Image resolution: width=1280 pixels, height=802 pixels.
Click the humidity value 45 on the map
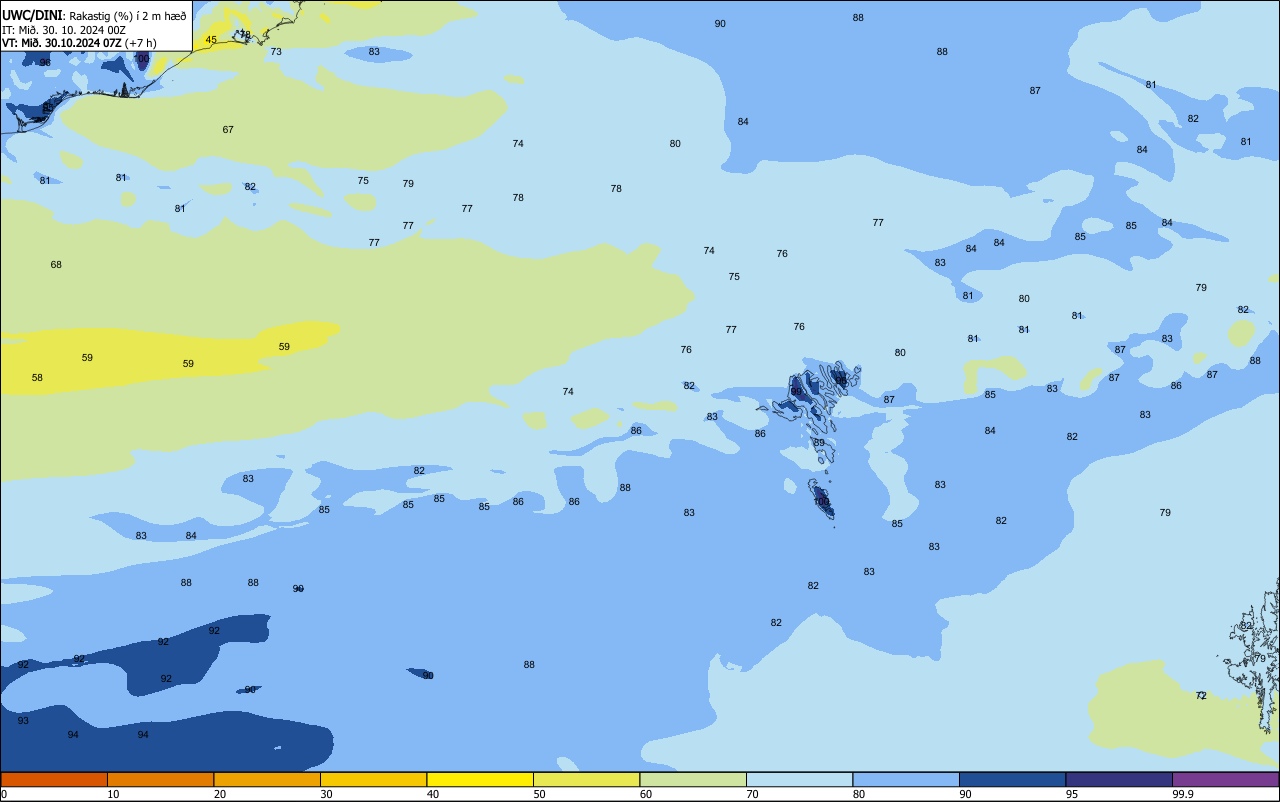coord(211,40)
